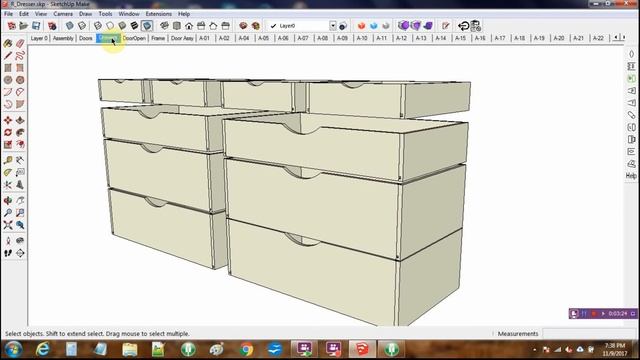
Task: Select the Eraser tool
Action: pyautogui.click(x=20, y=43)
